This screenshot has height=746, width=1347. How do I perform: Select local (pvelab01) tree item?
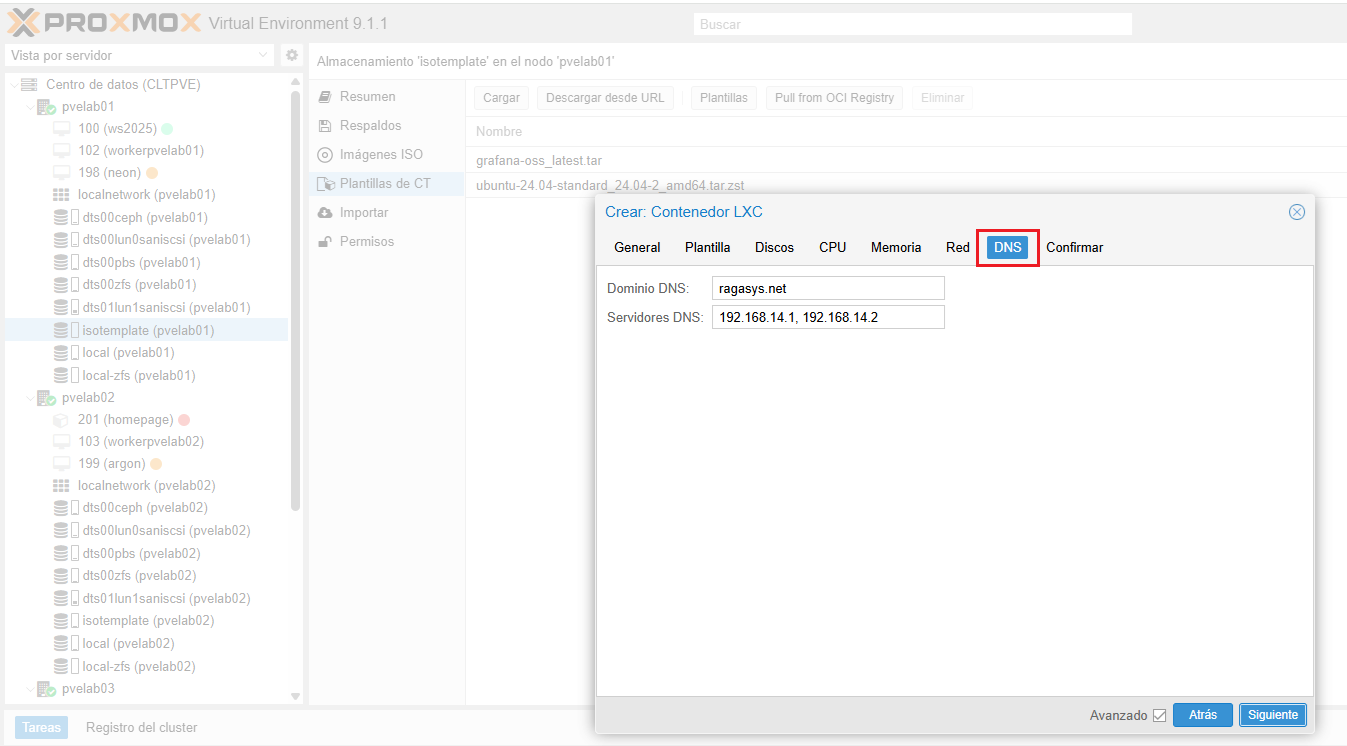pos(146,352)
